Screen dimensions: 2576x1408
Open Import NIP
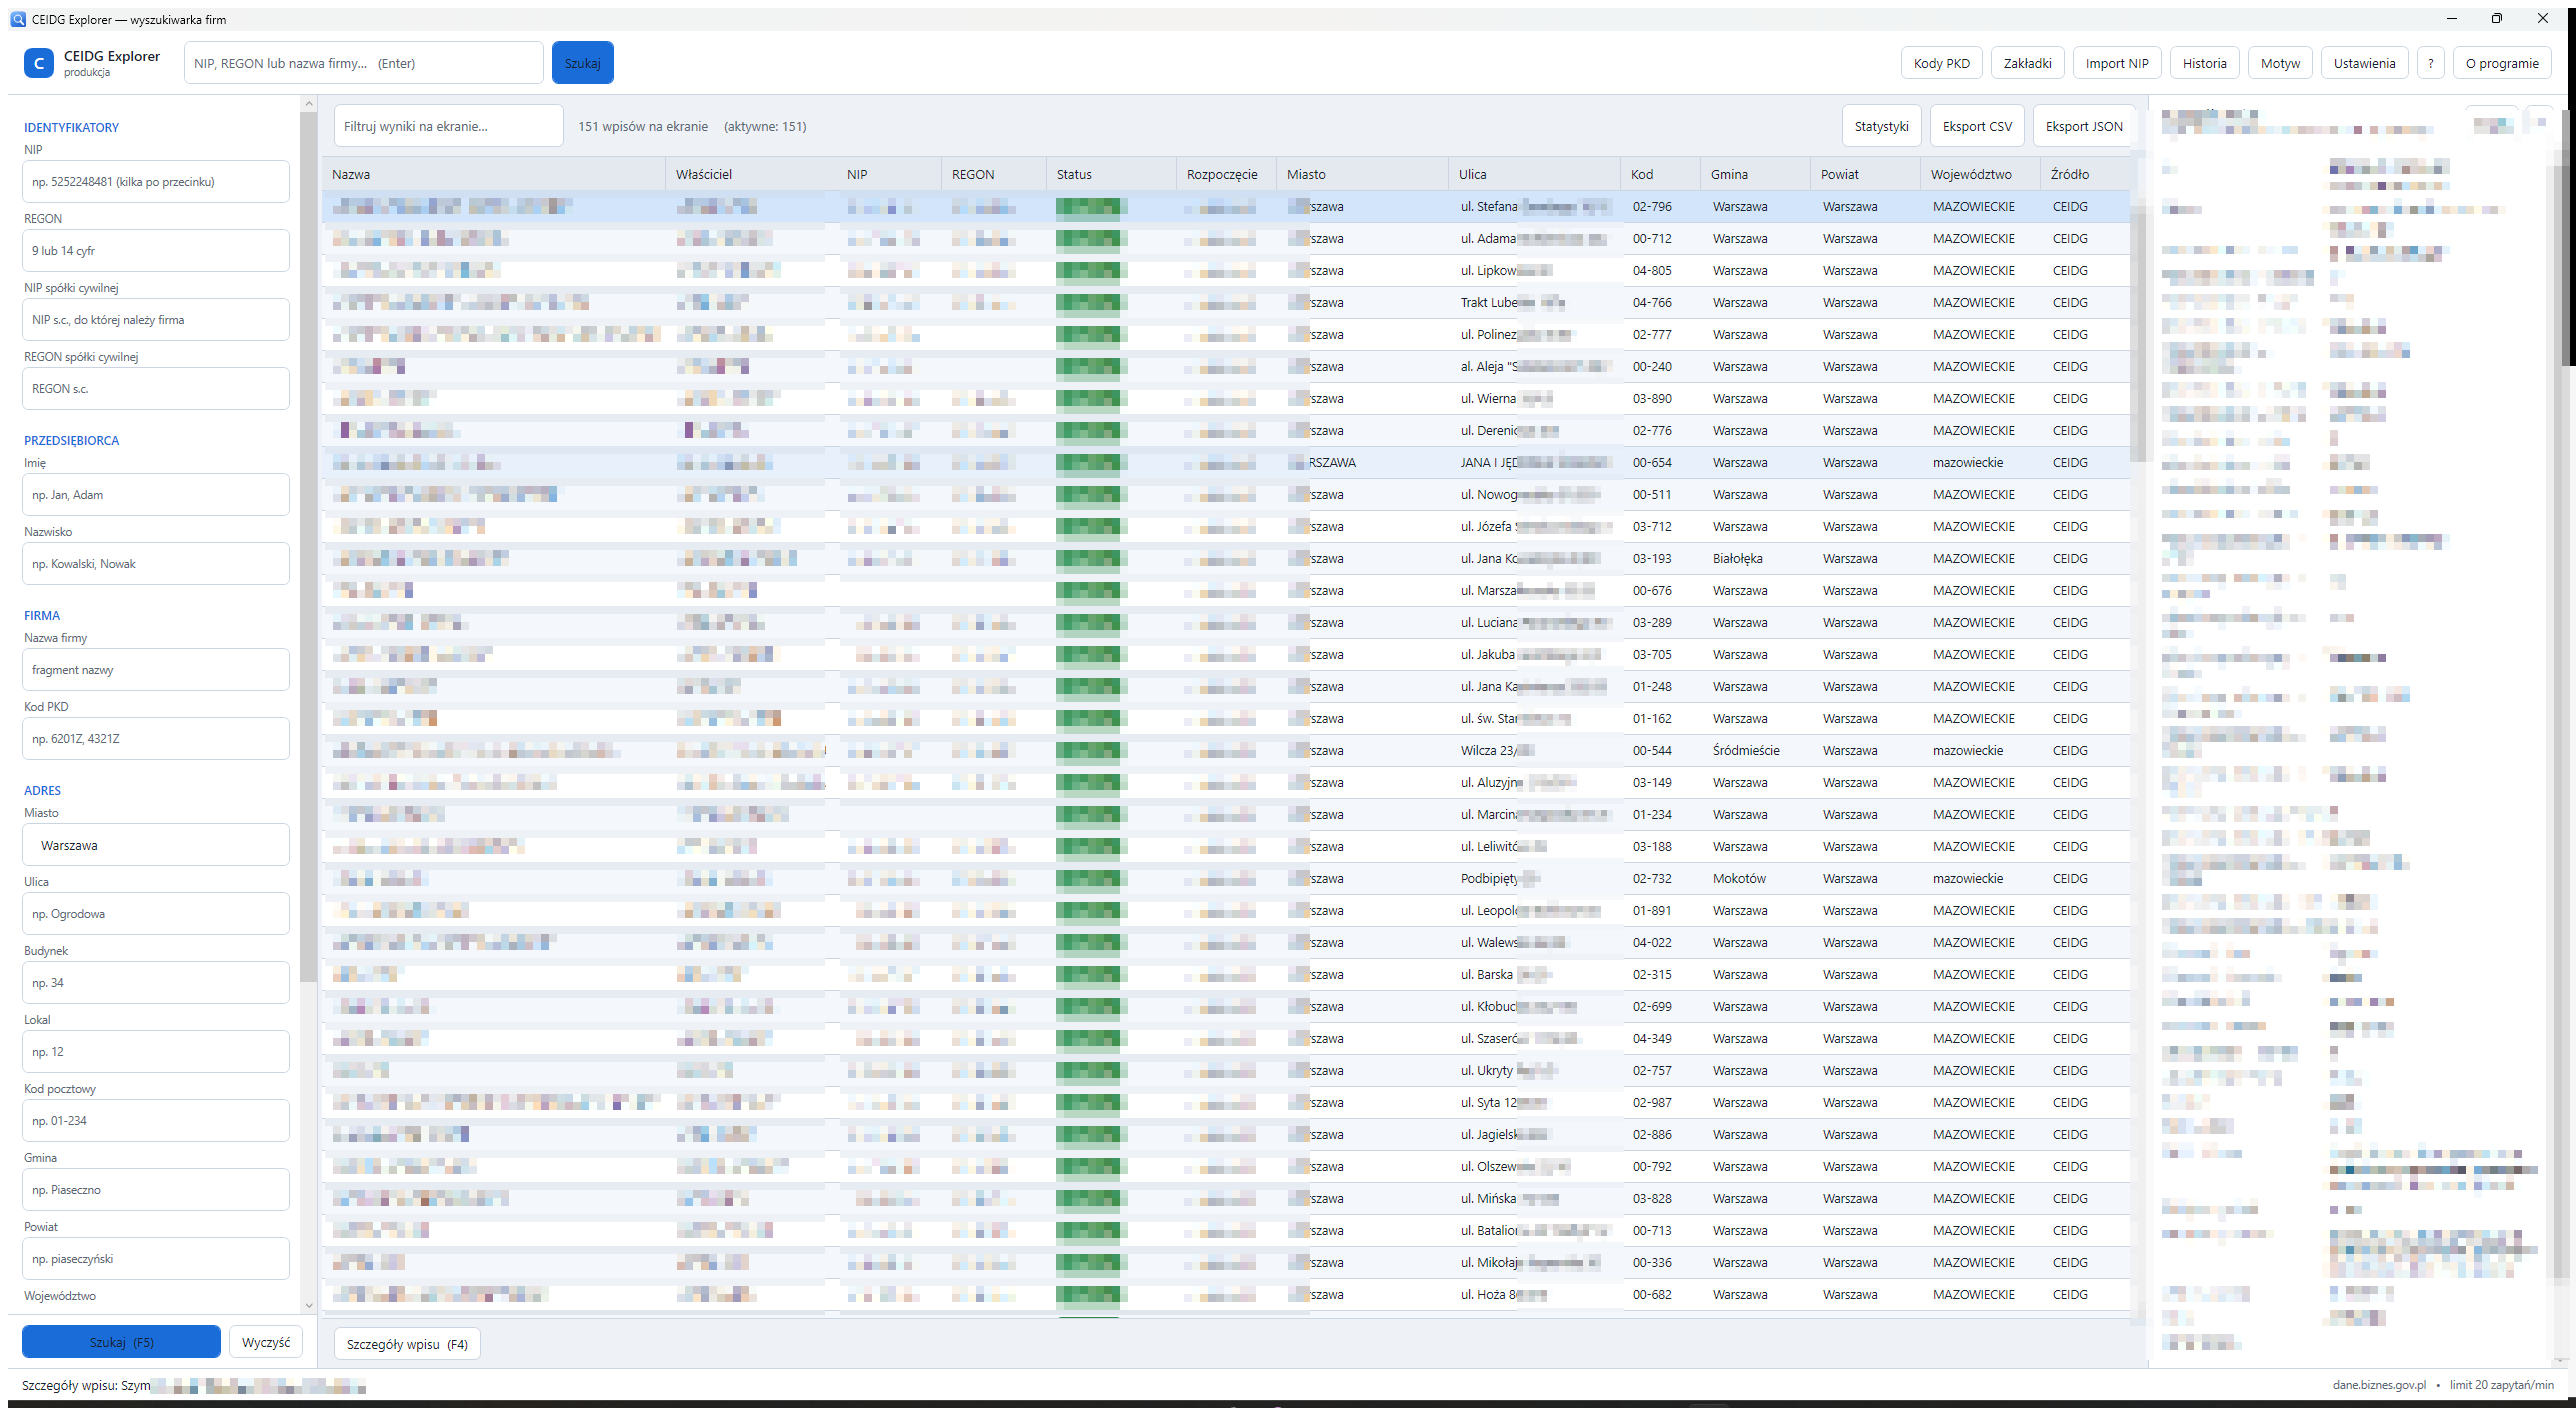click(2116, 63)
